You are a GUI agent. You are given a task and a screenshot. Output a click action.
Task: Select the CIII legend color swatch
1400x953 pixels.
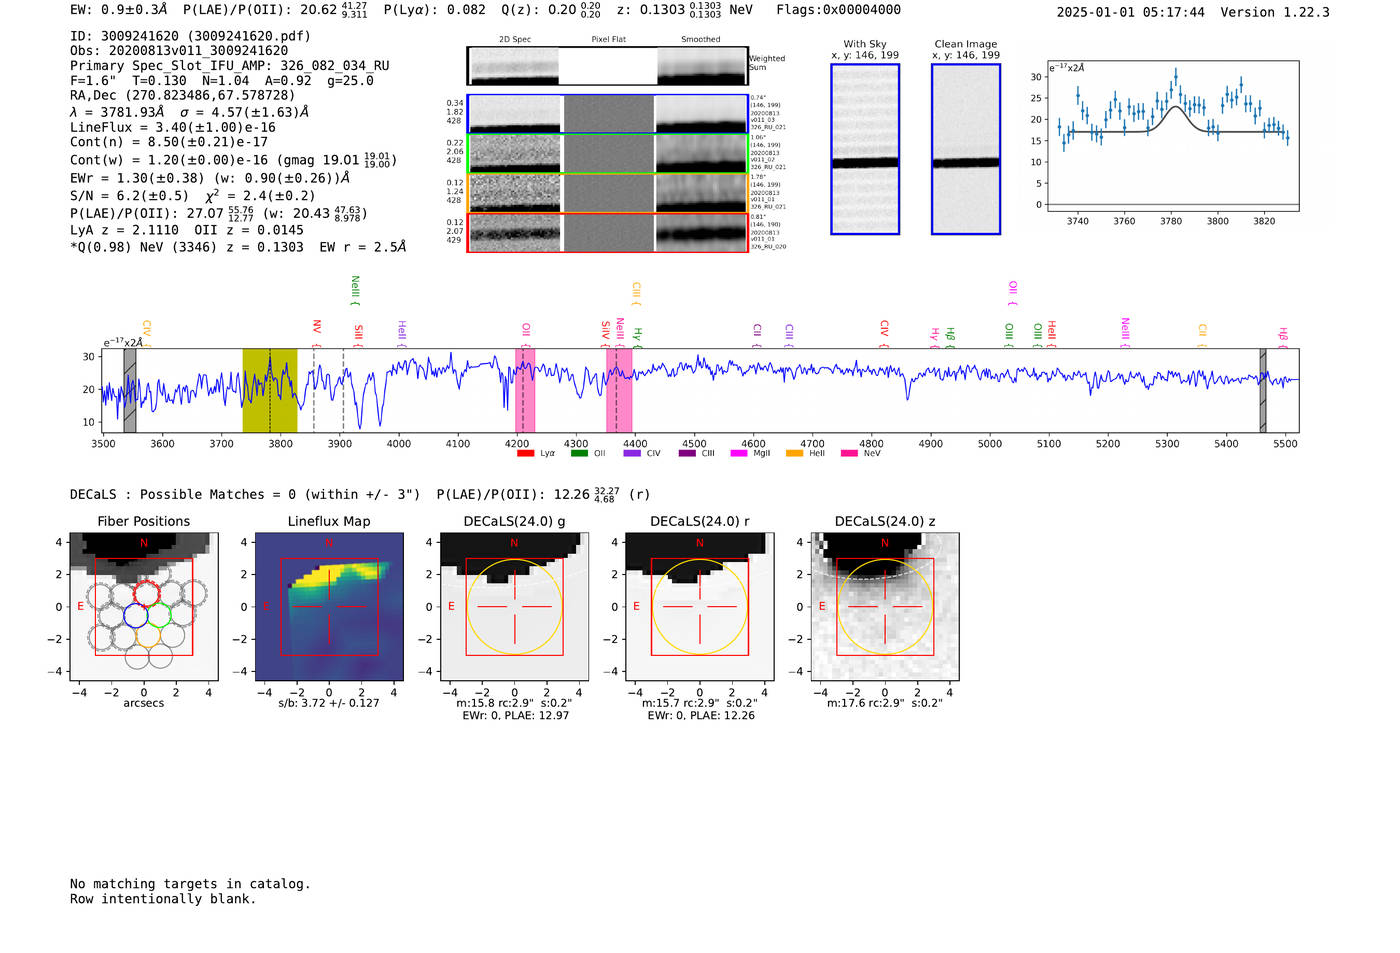point(686,454)
